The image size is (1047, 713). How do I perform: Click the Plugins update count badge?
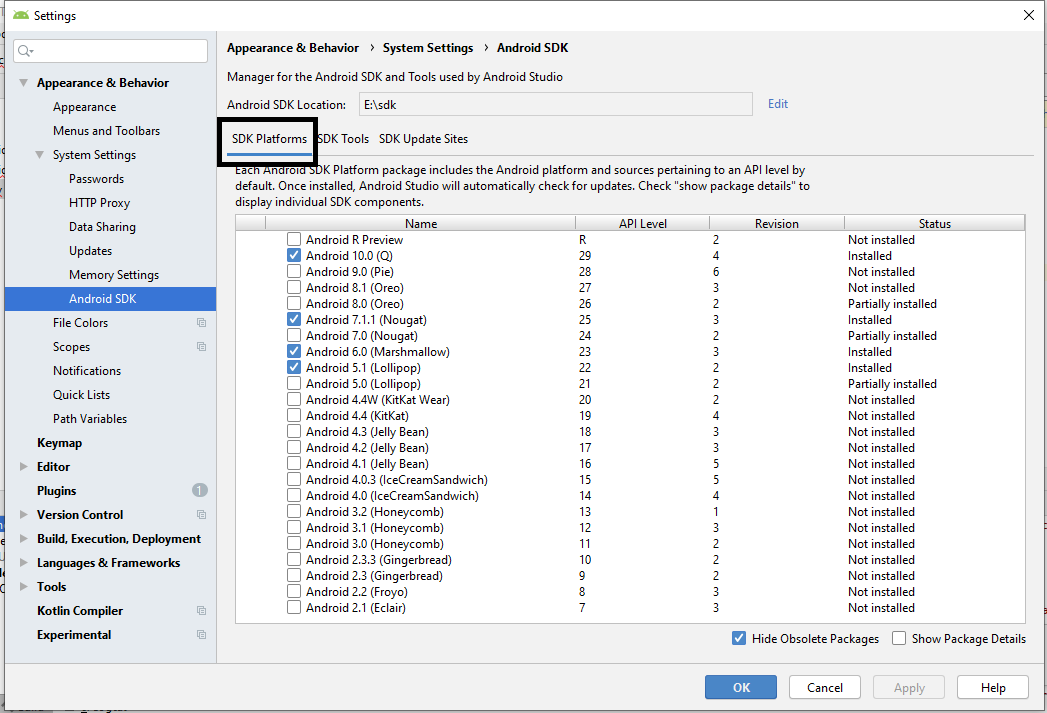coord(200,491)
